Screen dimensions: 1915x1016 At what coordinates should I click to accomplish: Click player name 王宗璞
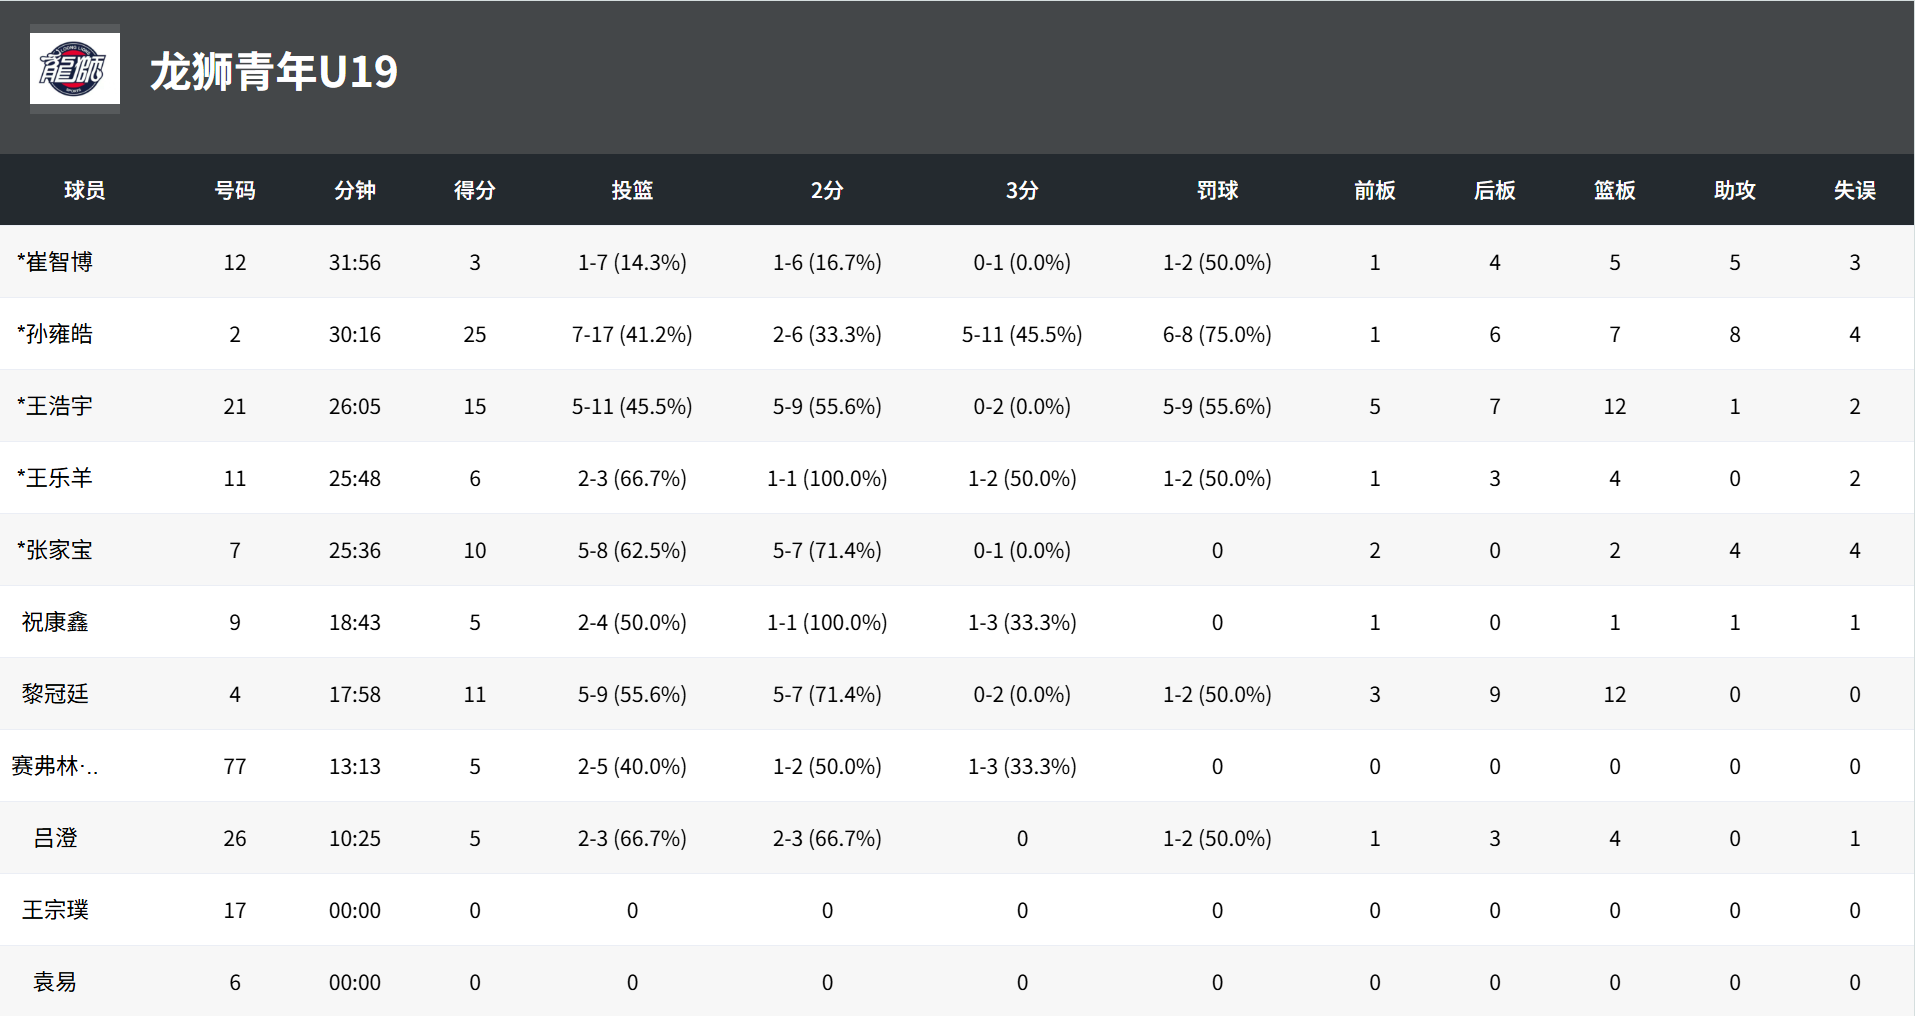click(55, 910)
